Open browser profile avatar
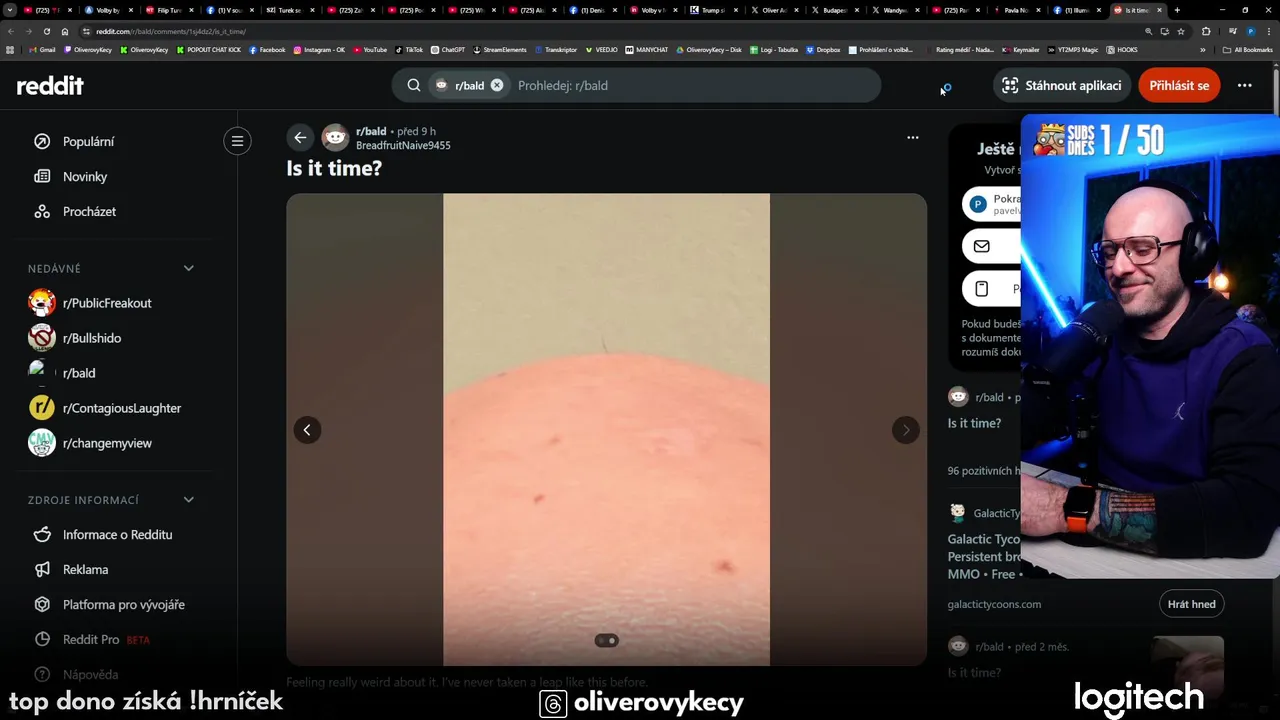The image size is (1280, 720). click(1250, 31)
